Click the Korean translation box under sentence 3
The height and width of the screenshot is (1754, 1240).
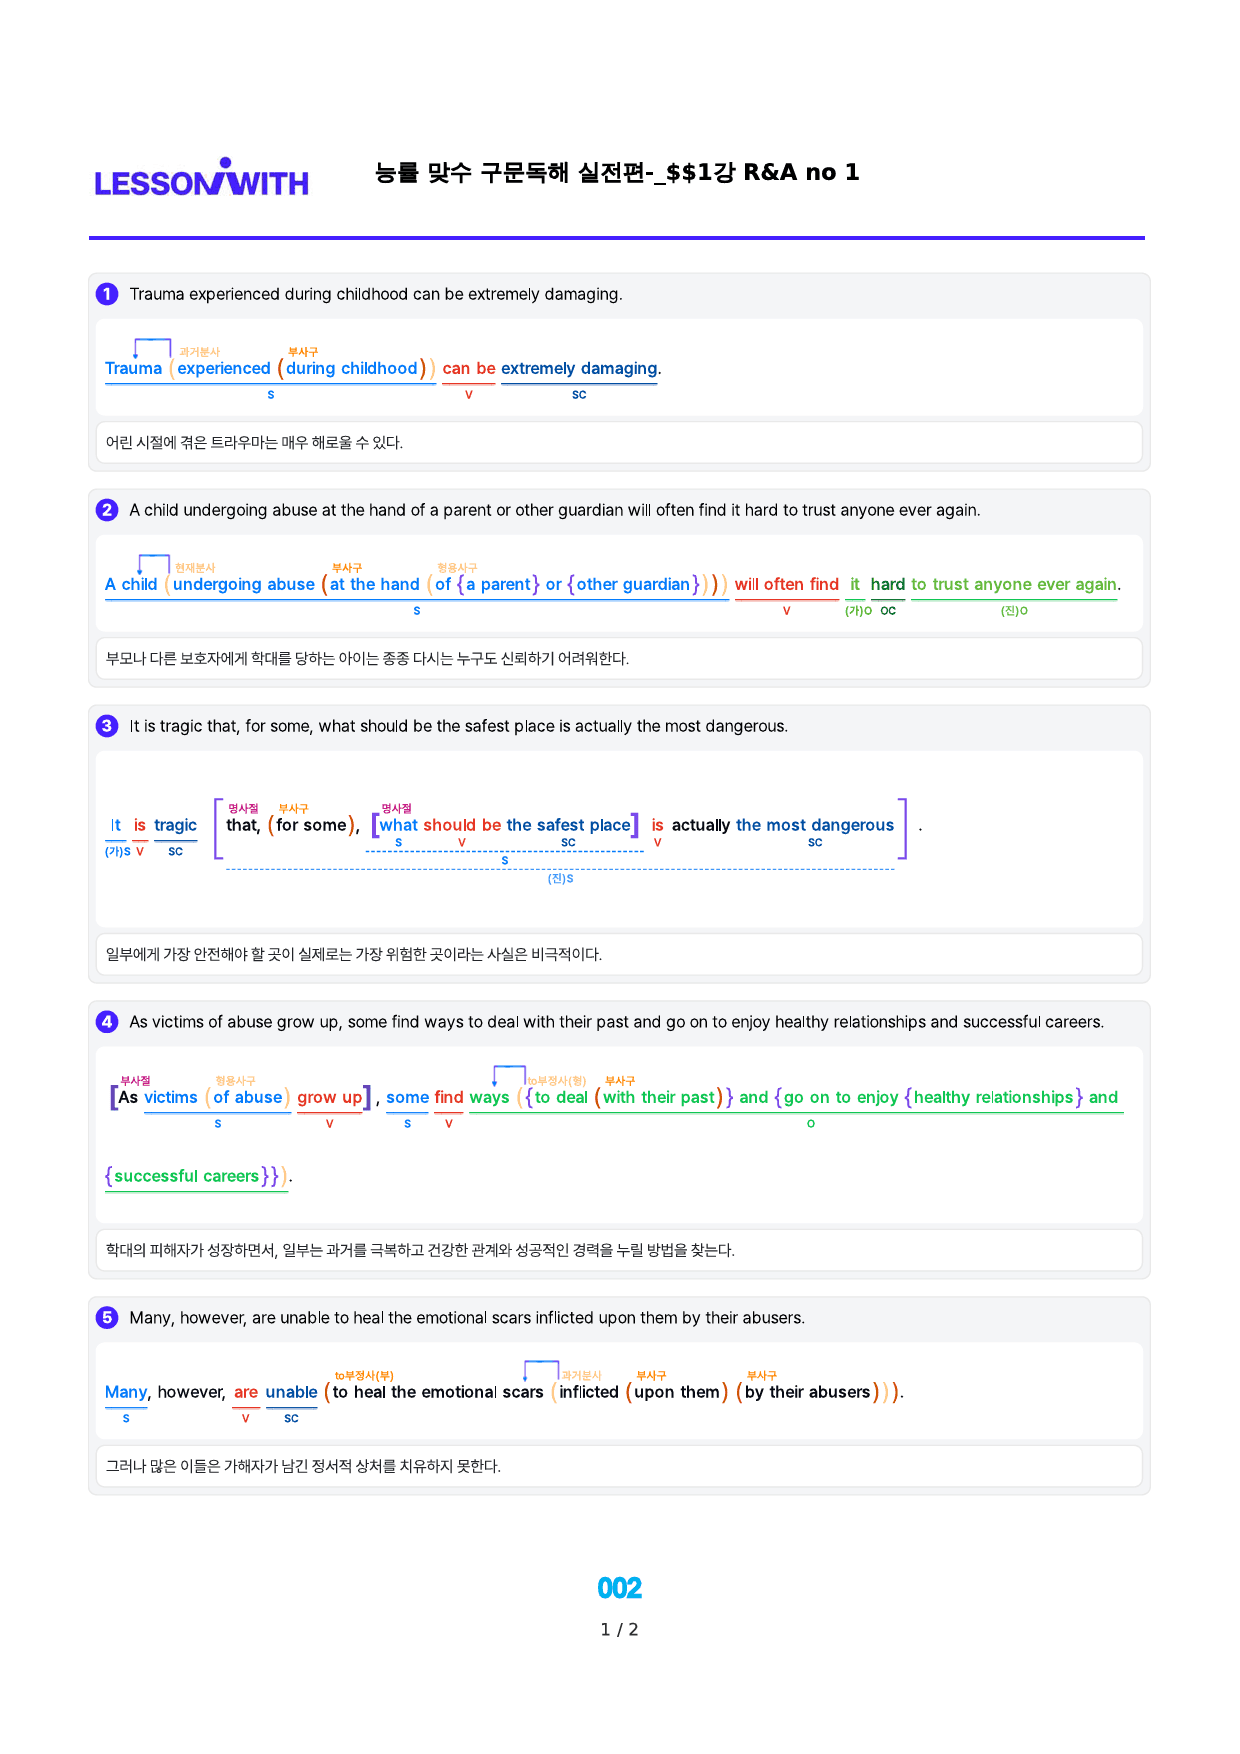pyautogui.click(x=619, y=954)
